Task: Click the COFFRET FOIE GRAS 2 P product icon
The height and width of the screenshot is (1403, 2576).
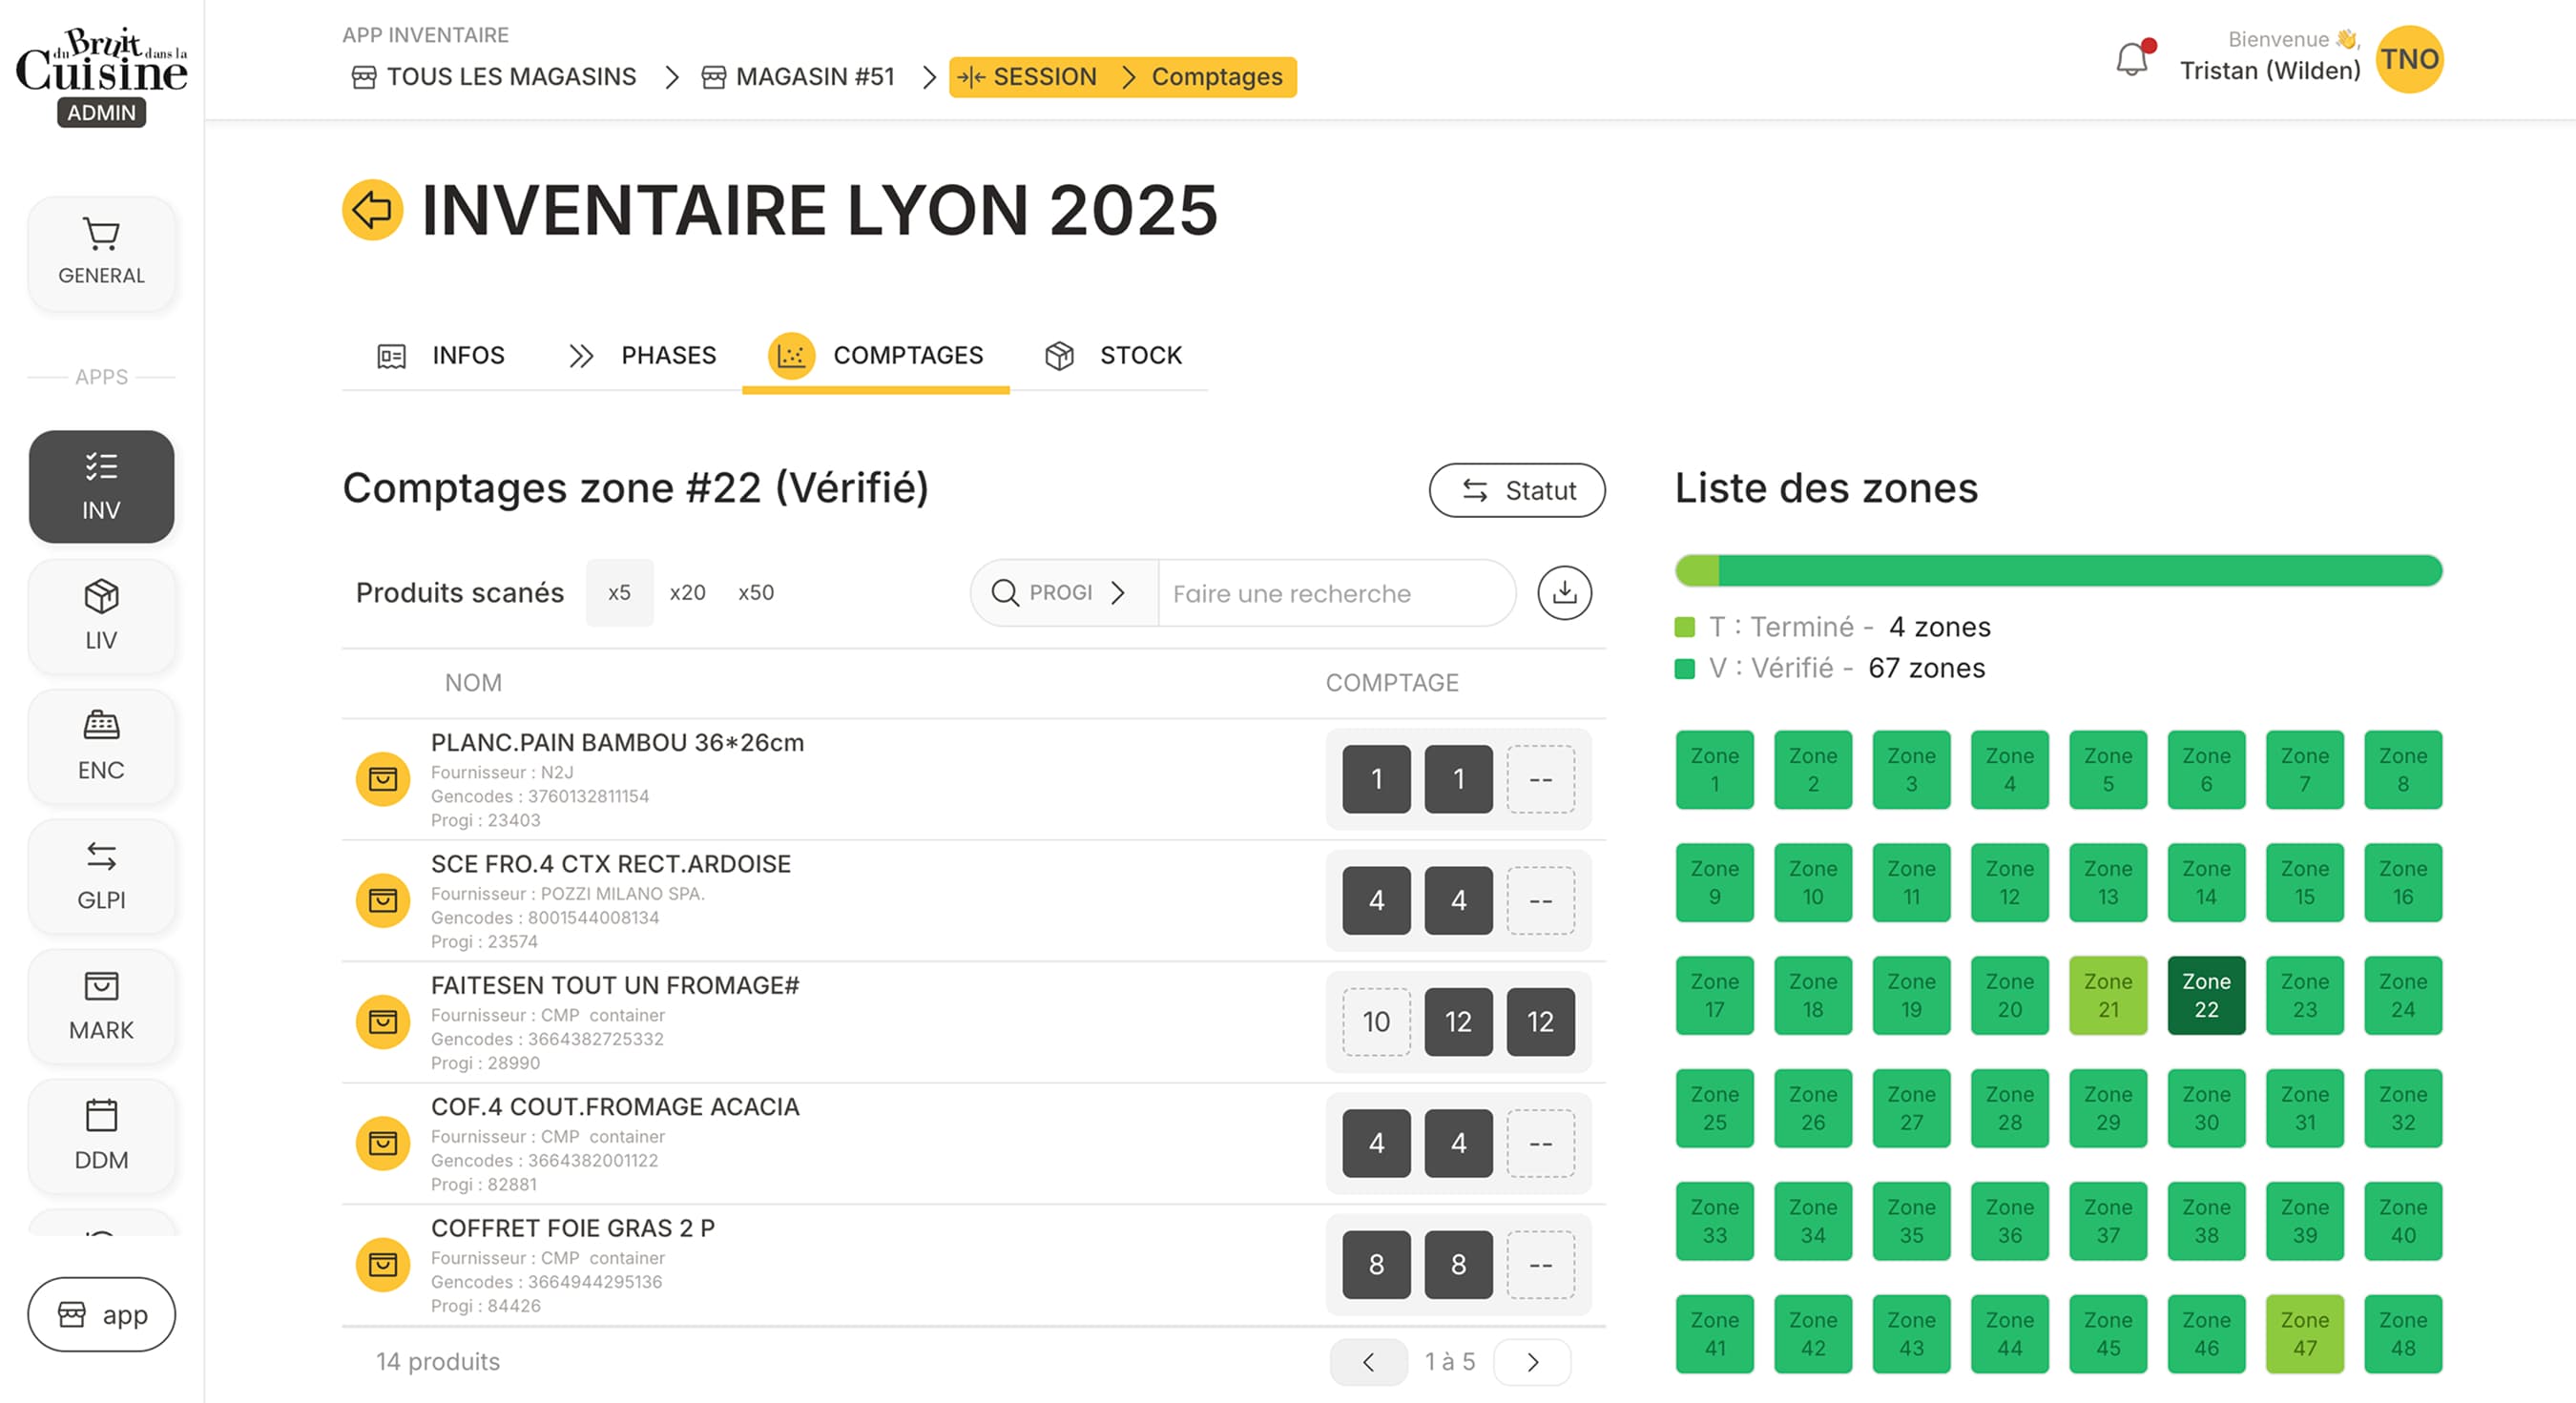Action: (x=383, y=1265)
